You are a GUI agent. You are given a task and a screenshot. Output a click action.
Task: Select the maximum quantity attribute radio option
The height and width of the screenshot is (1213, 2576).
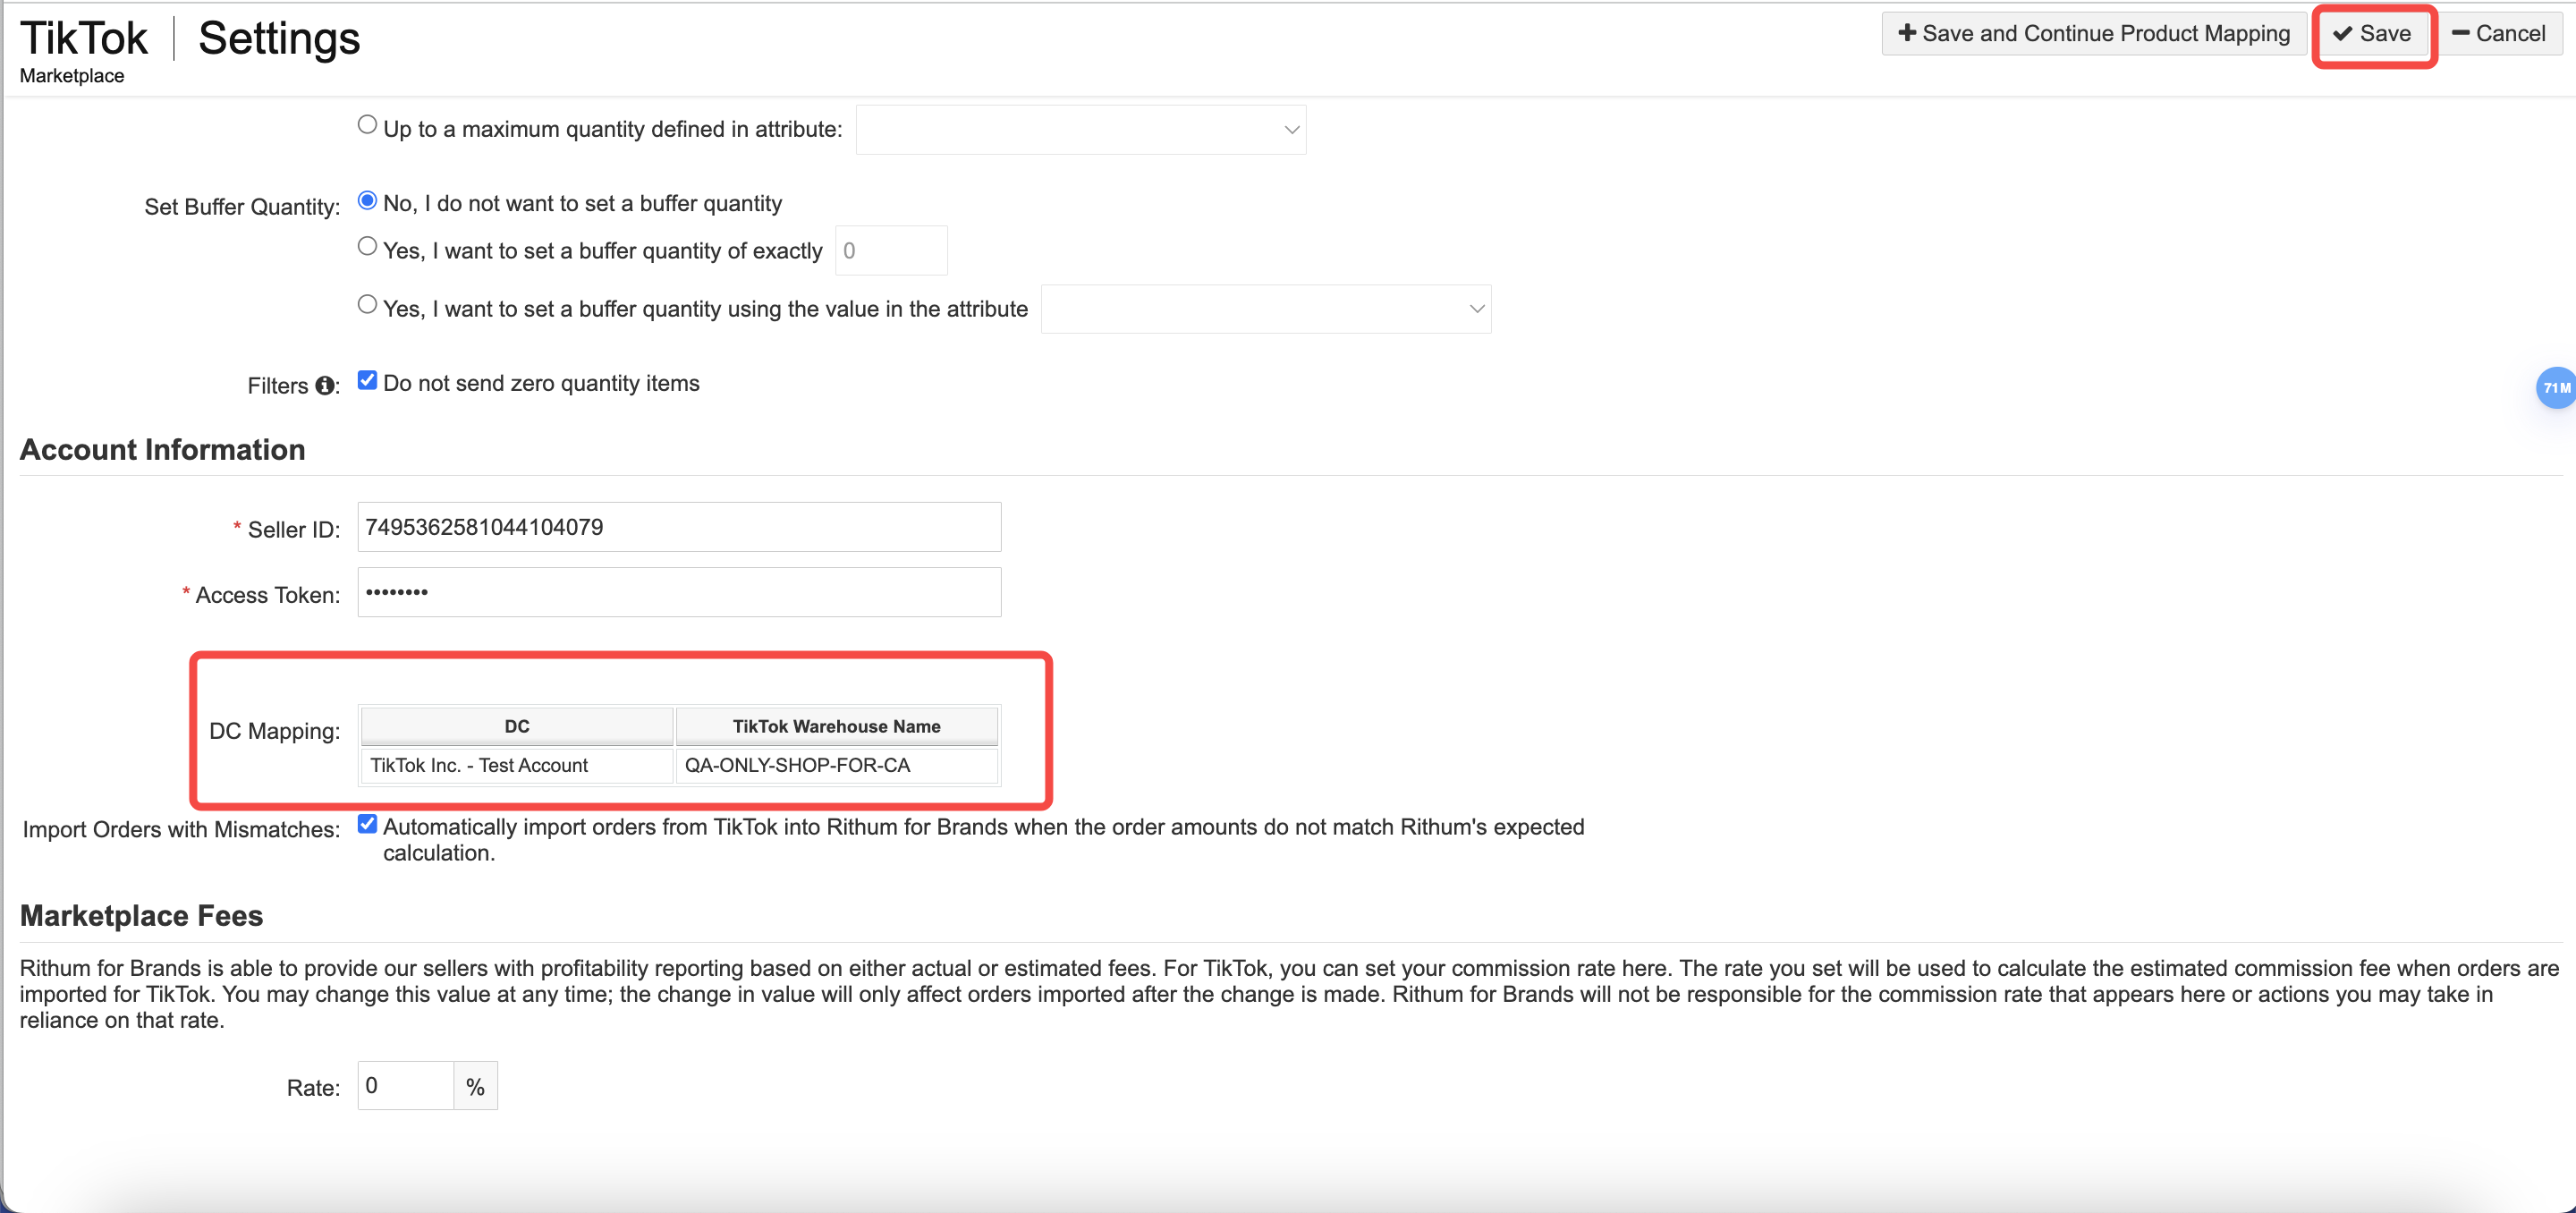click(x=367, y=125)
